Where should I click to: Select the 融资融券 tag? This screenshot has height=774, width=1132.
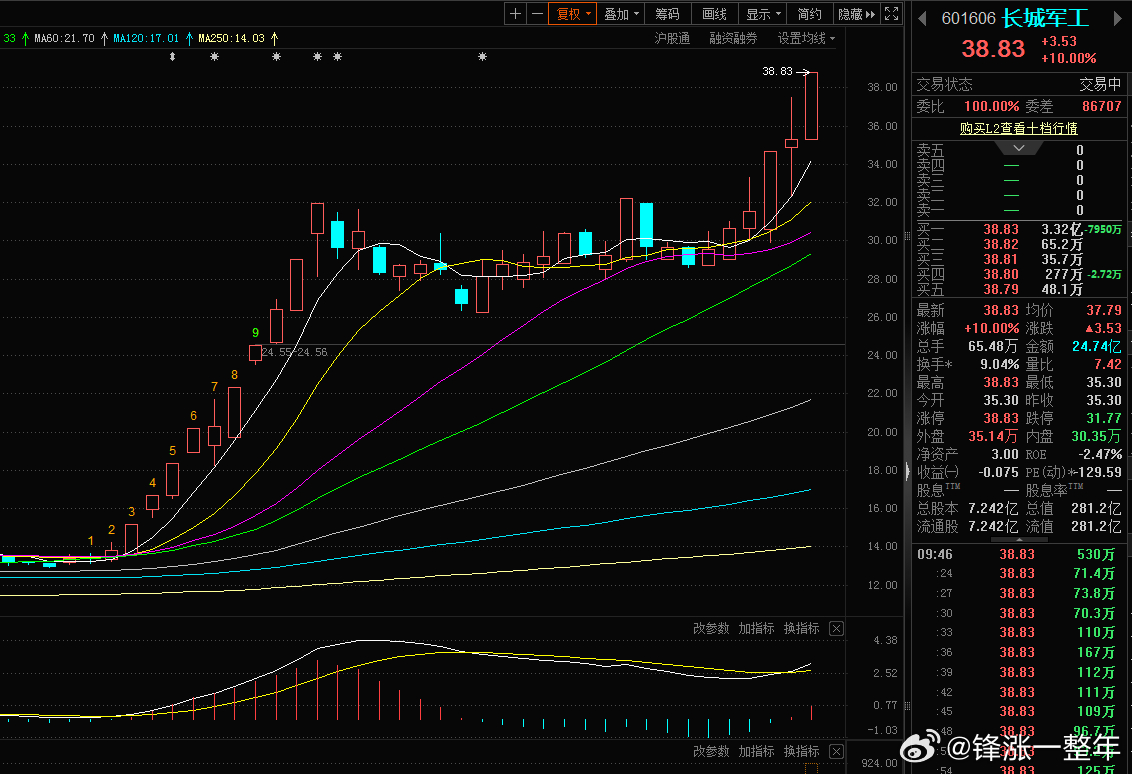click(733, 38)
